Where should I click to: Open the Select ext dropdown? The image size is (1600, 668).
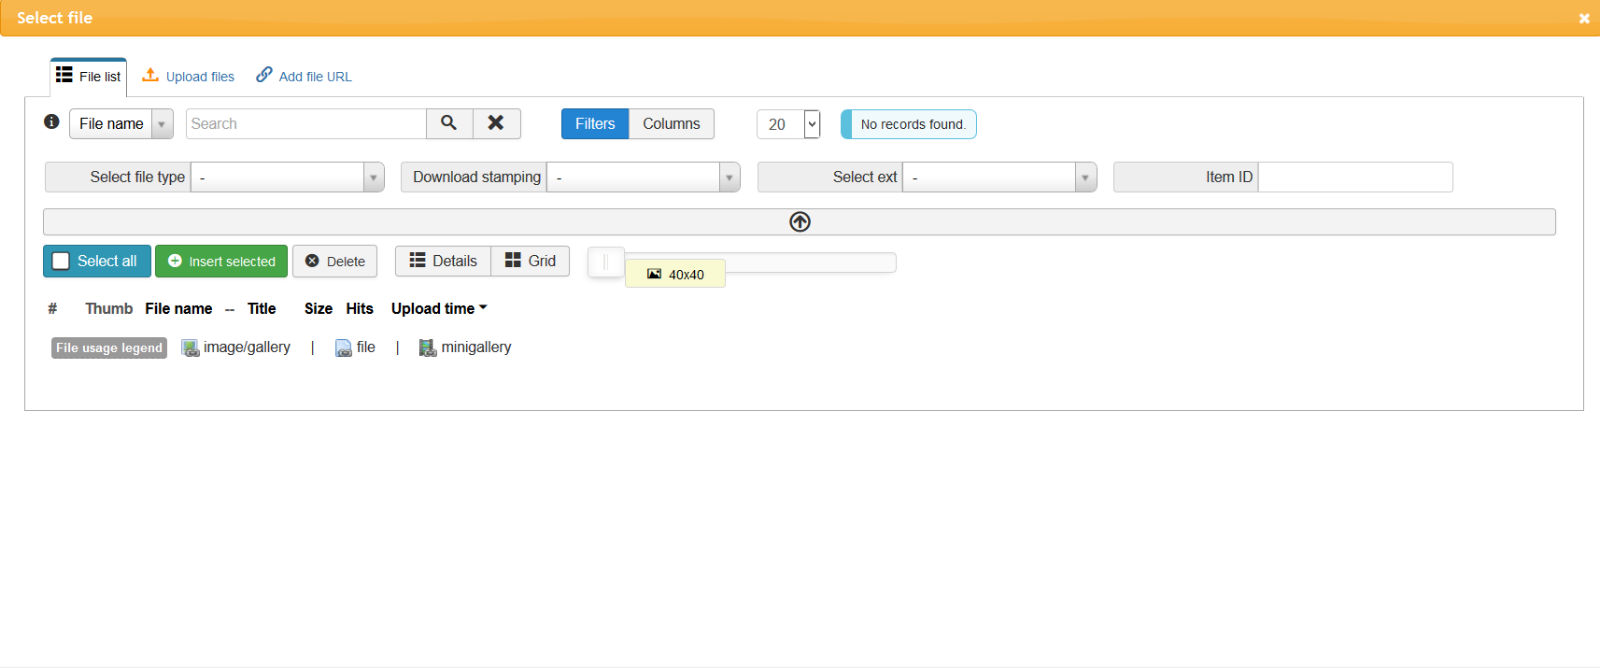[x=999, y=177]
